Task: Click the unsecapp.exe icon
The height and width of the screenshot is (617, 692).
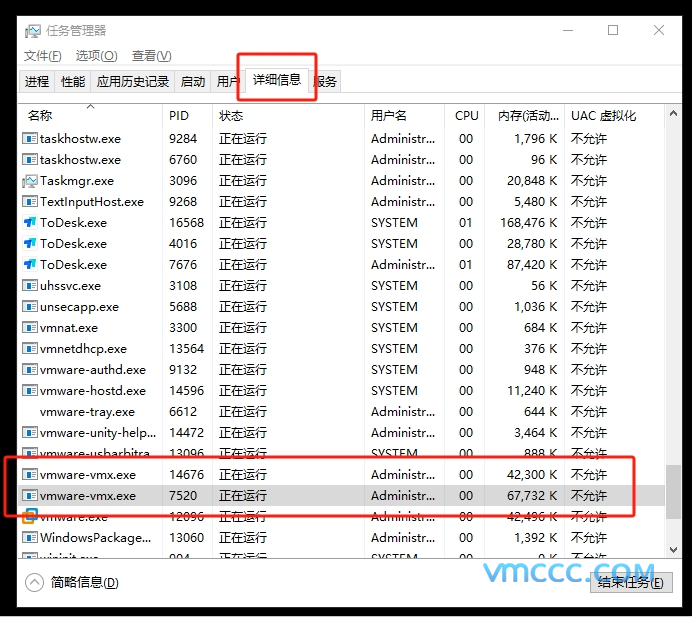Action: (30, 307)
